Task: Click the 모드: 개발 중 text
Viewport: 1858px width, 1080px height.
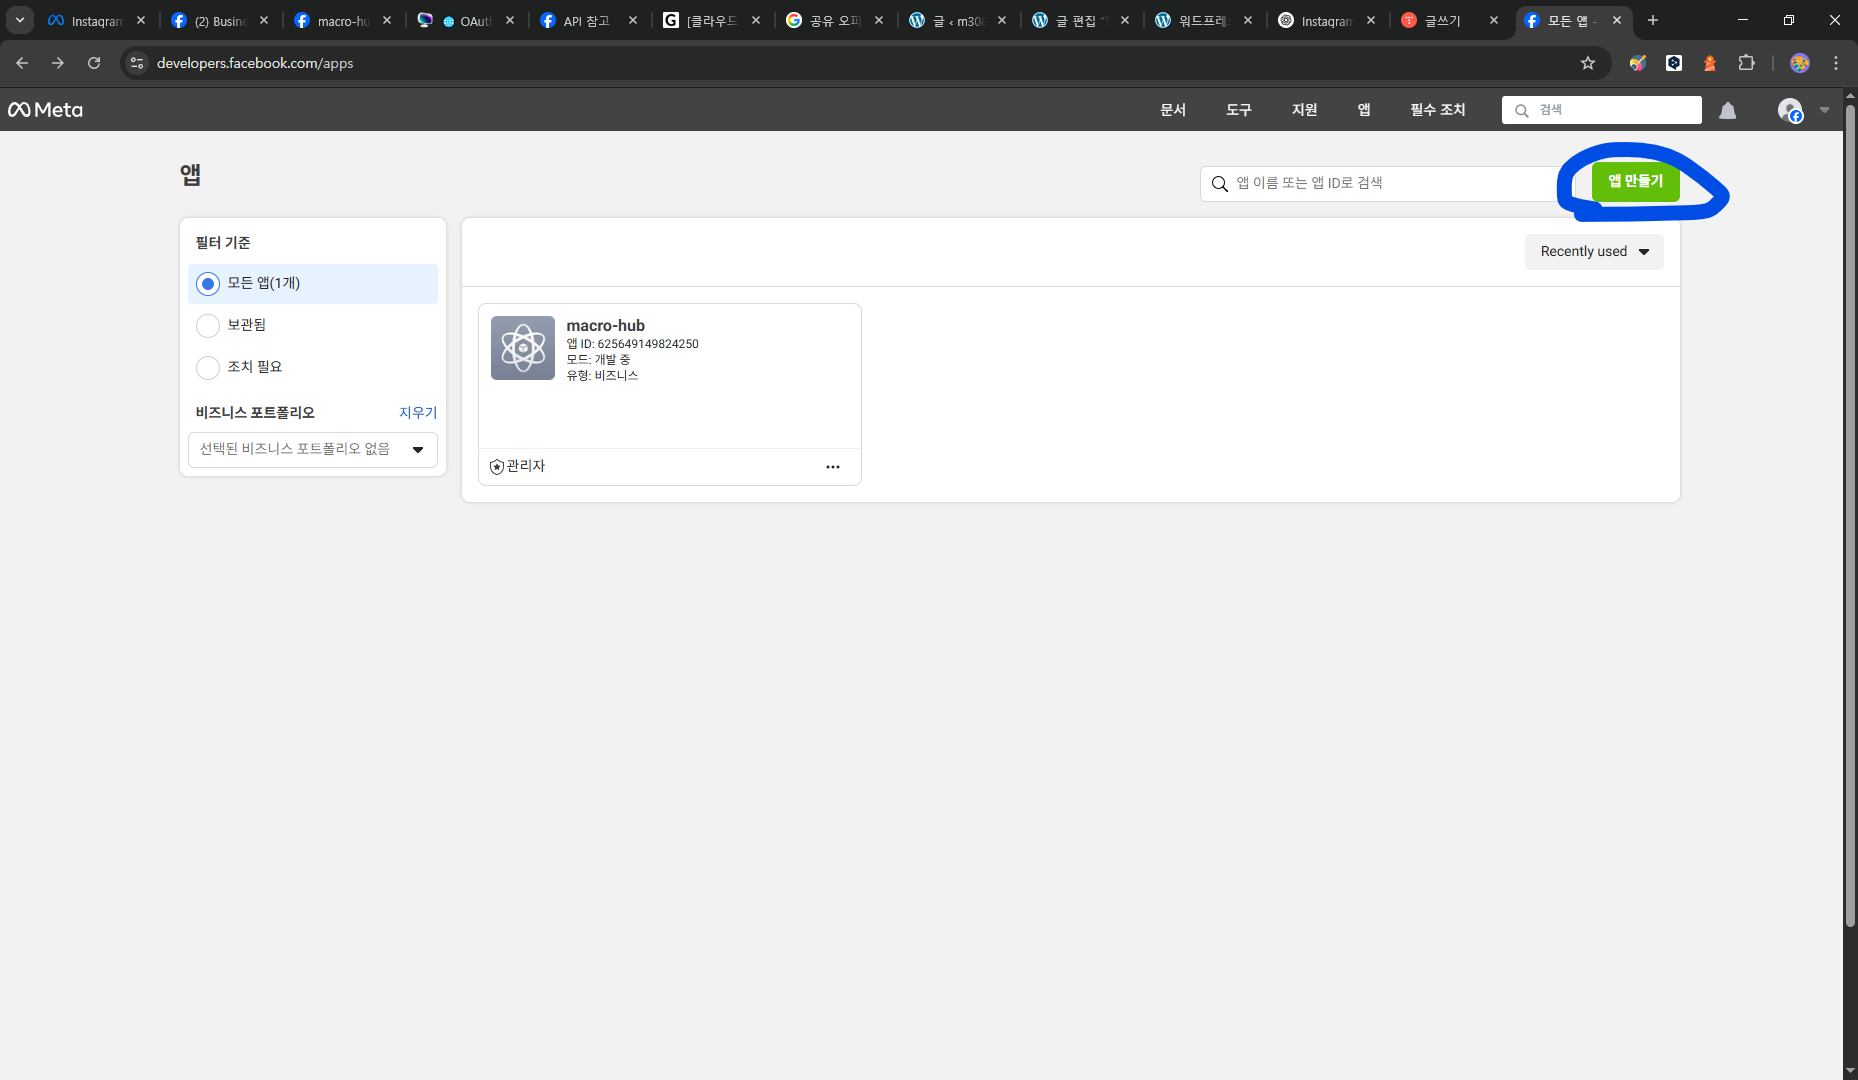Action: click(x=598, y=360)
